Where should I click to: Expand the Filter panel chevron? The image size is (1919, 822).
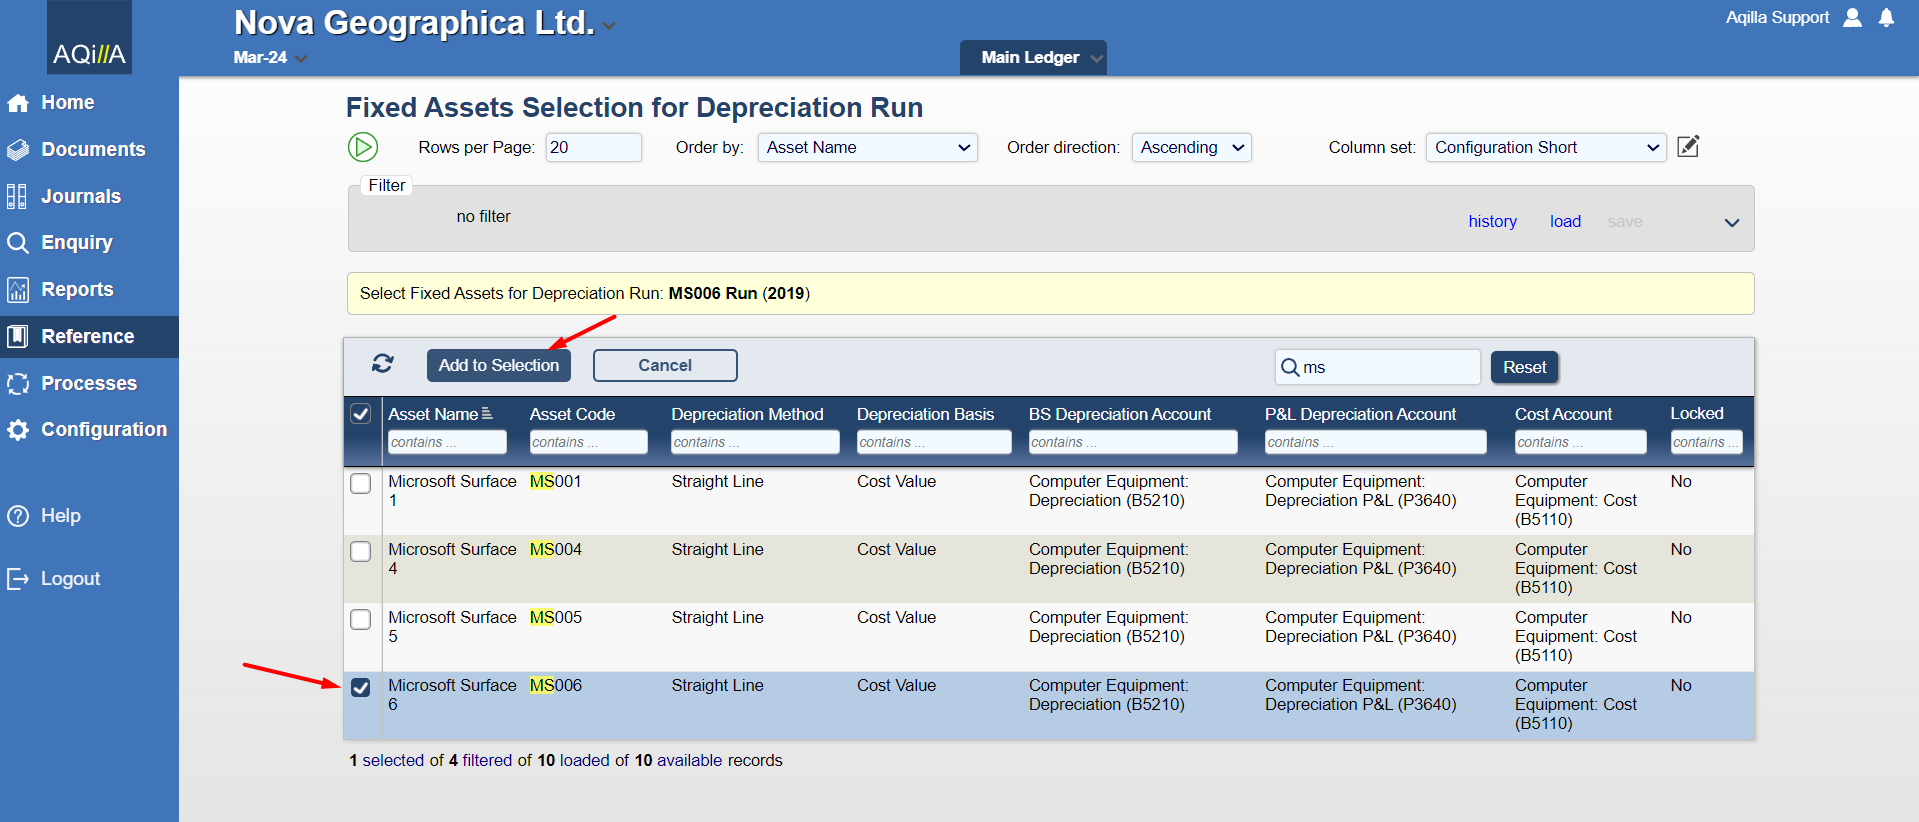[1732, 222]
